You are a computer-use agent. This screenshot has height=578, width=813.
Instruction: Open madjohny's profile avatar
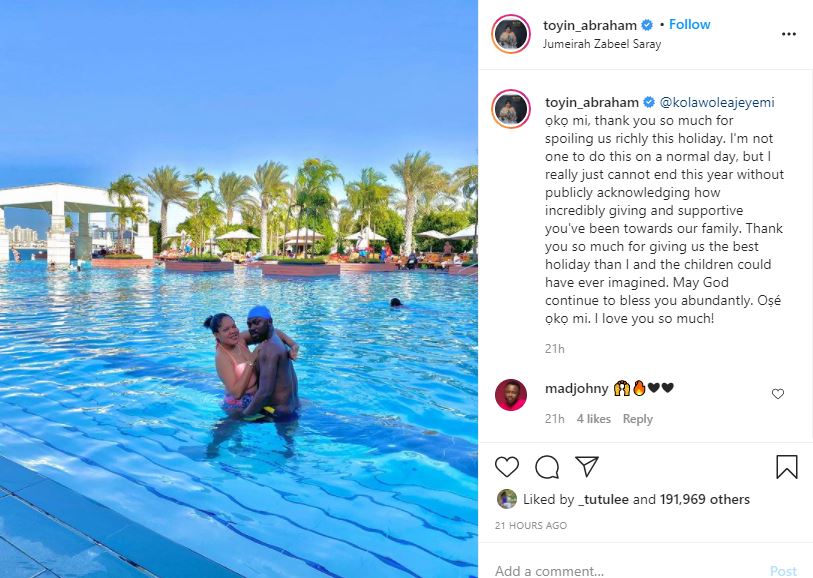coord(511,394)
